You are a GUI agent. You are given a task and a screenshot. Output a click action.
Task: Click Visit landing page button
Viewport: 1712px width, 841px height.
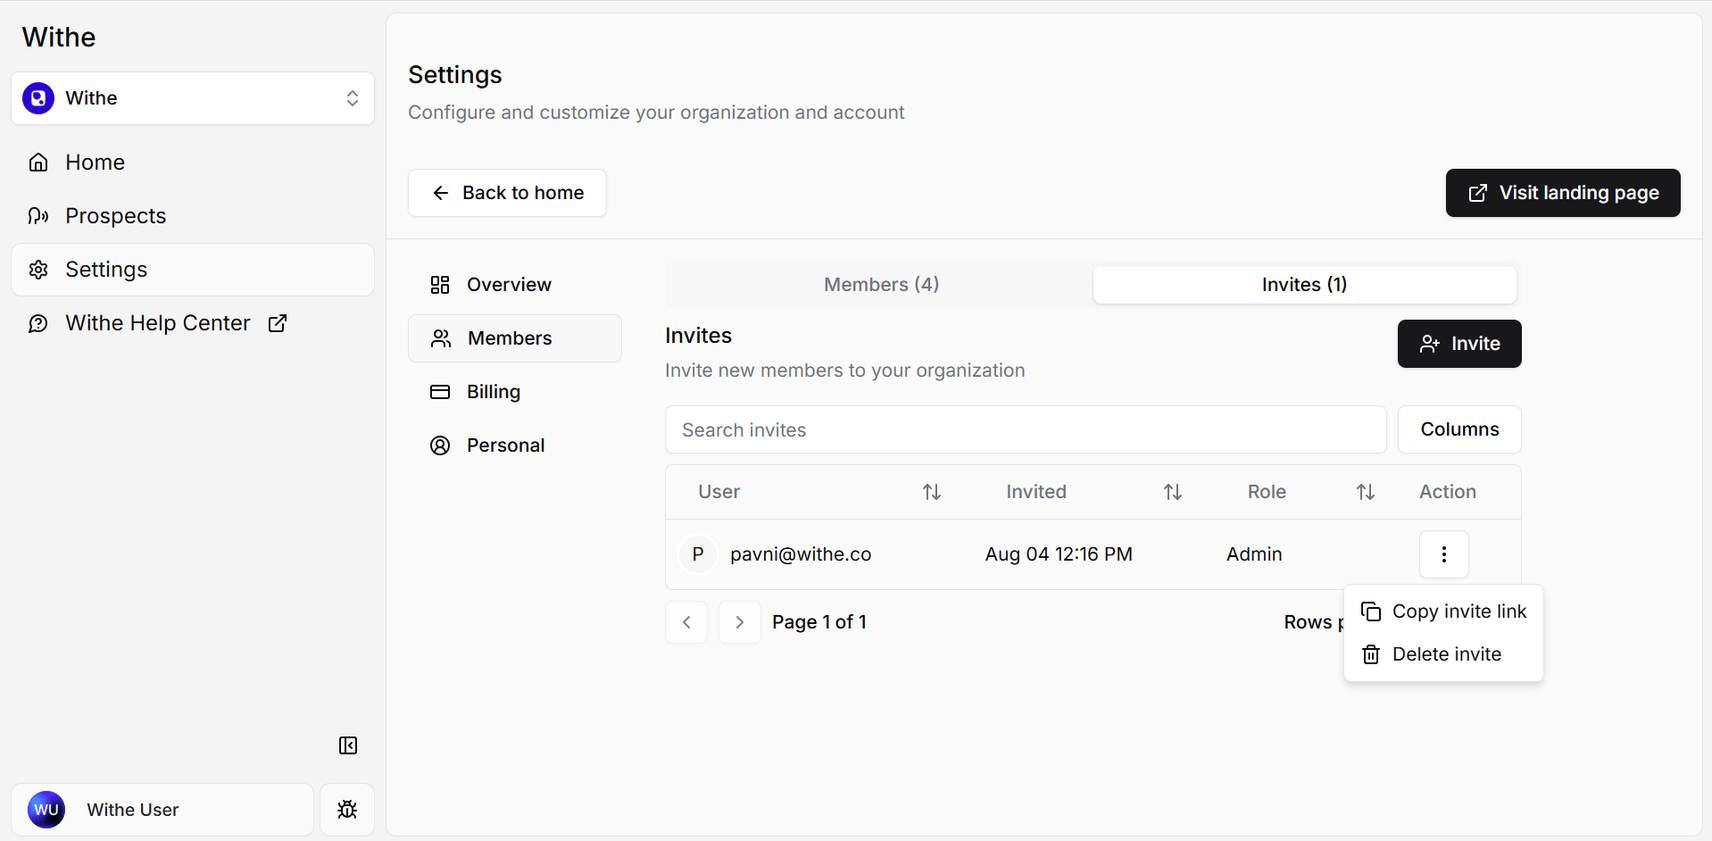point(1563,193)
